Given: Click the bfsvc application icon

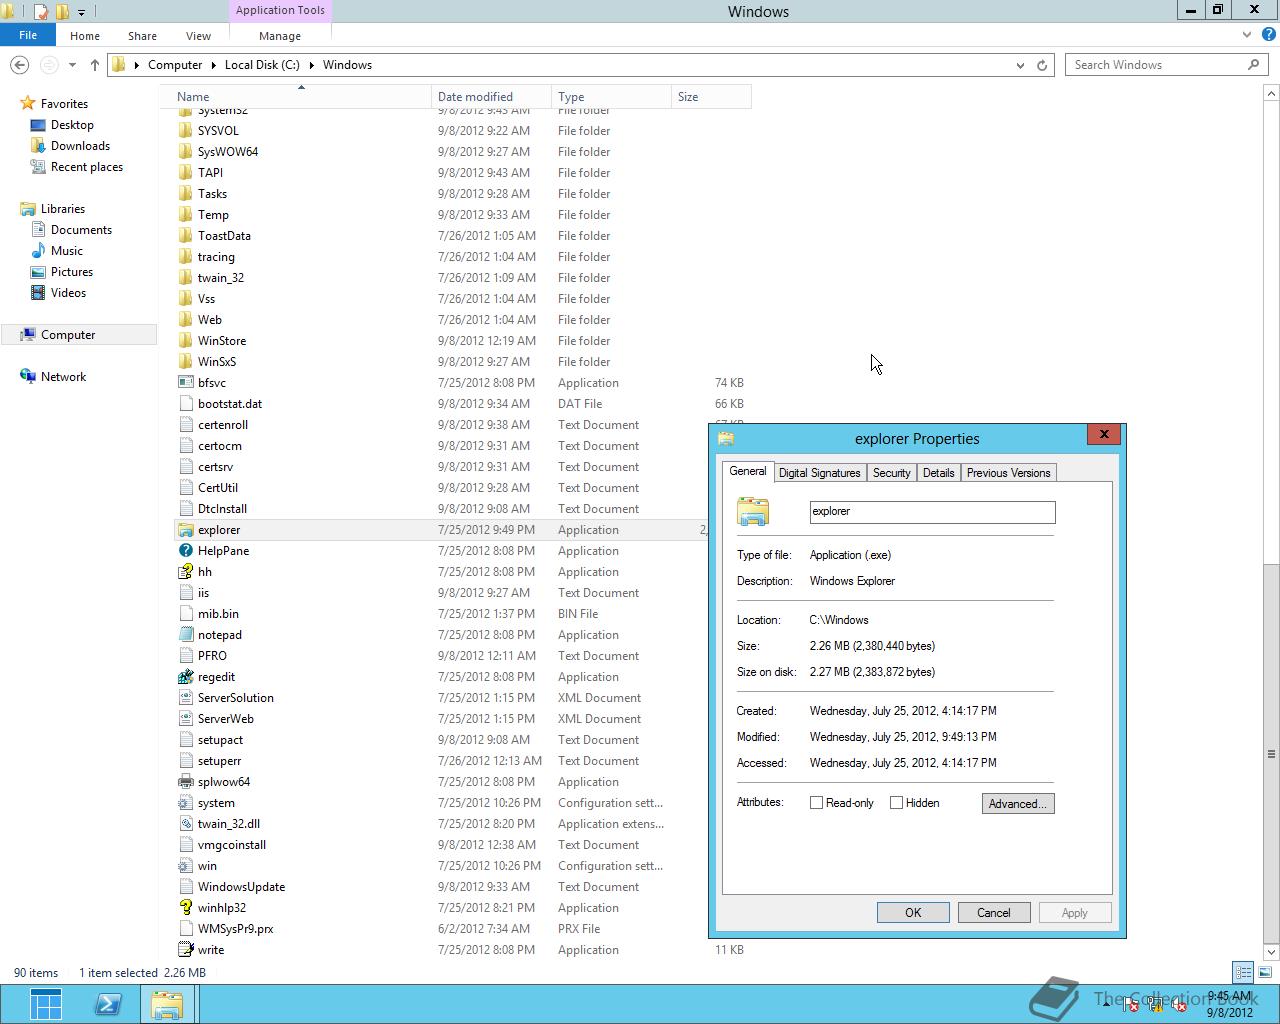Looking at the screenshot, I should [x=185, y=383].
